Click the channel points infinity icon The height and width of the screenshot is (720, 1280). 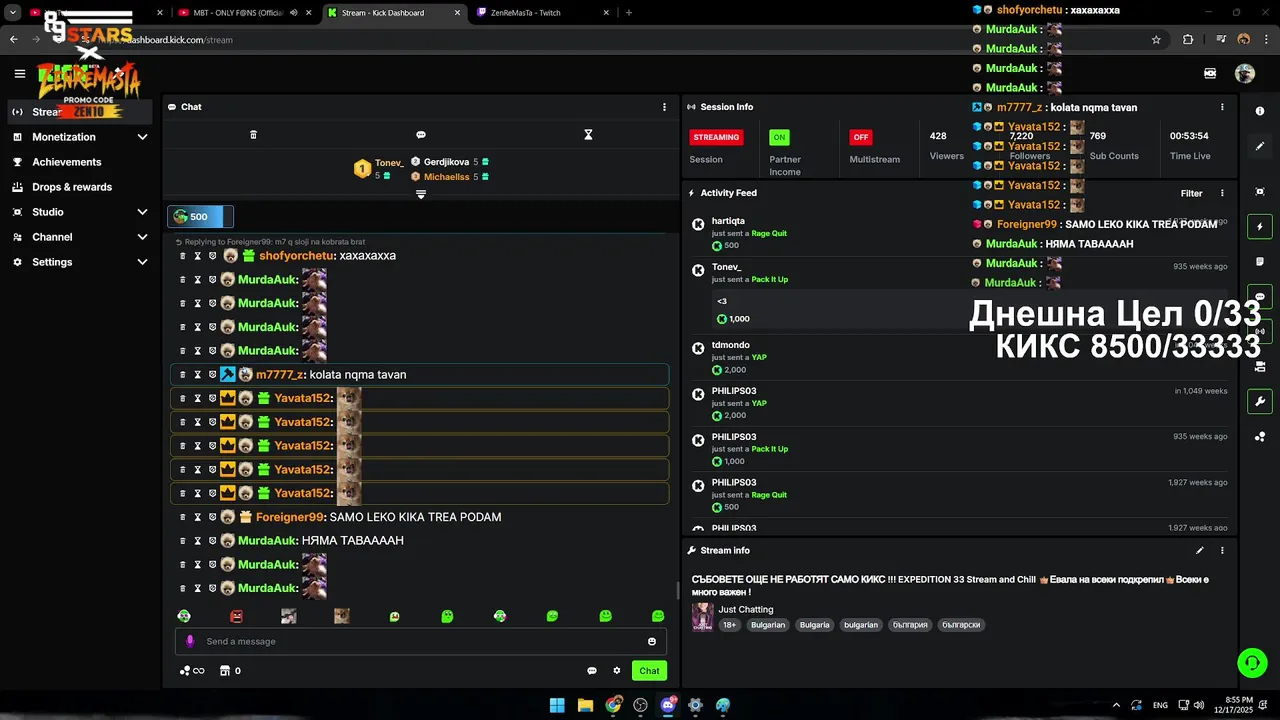click(192, 671)
